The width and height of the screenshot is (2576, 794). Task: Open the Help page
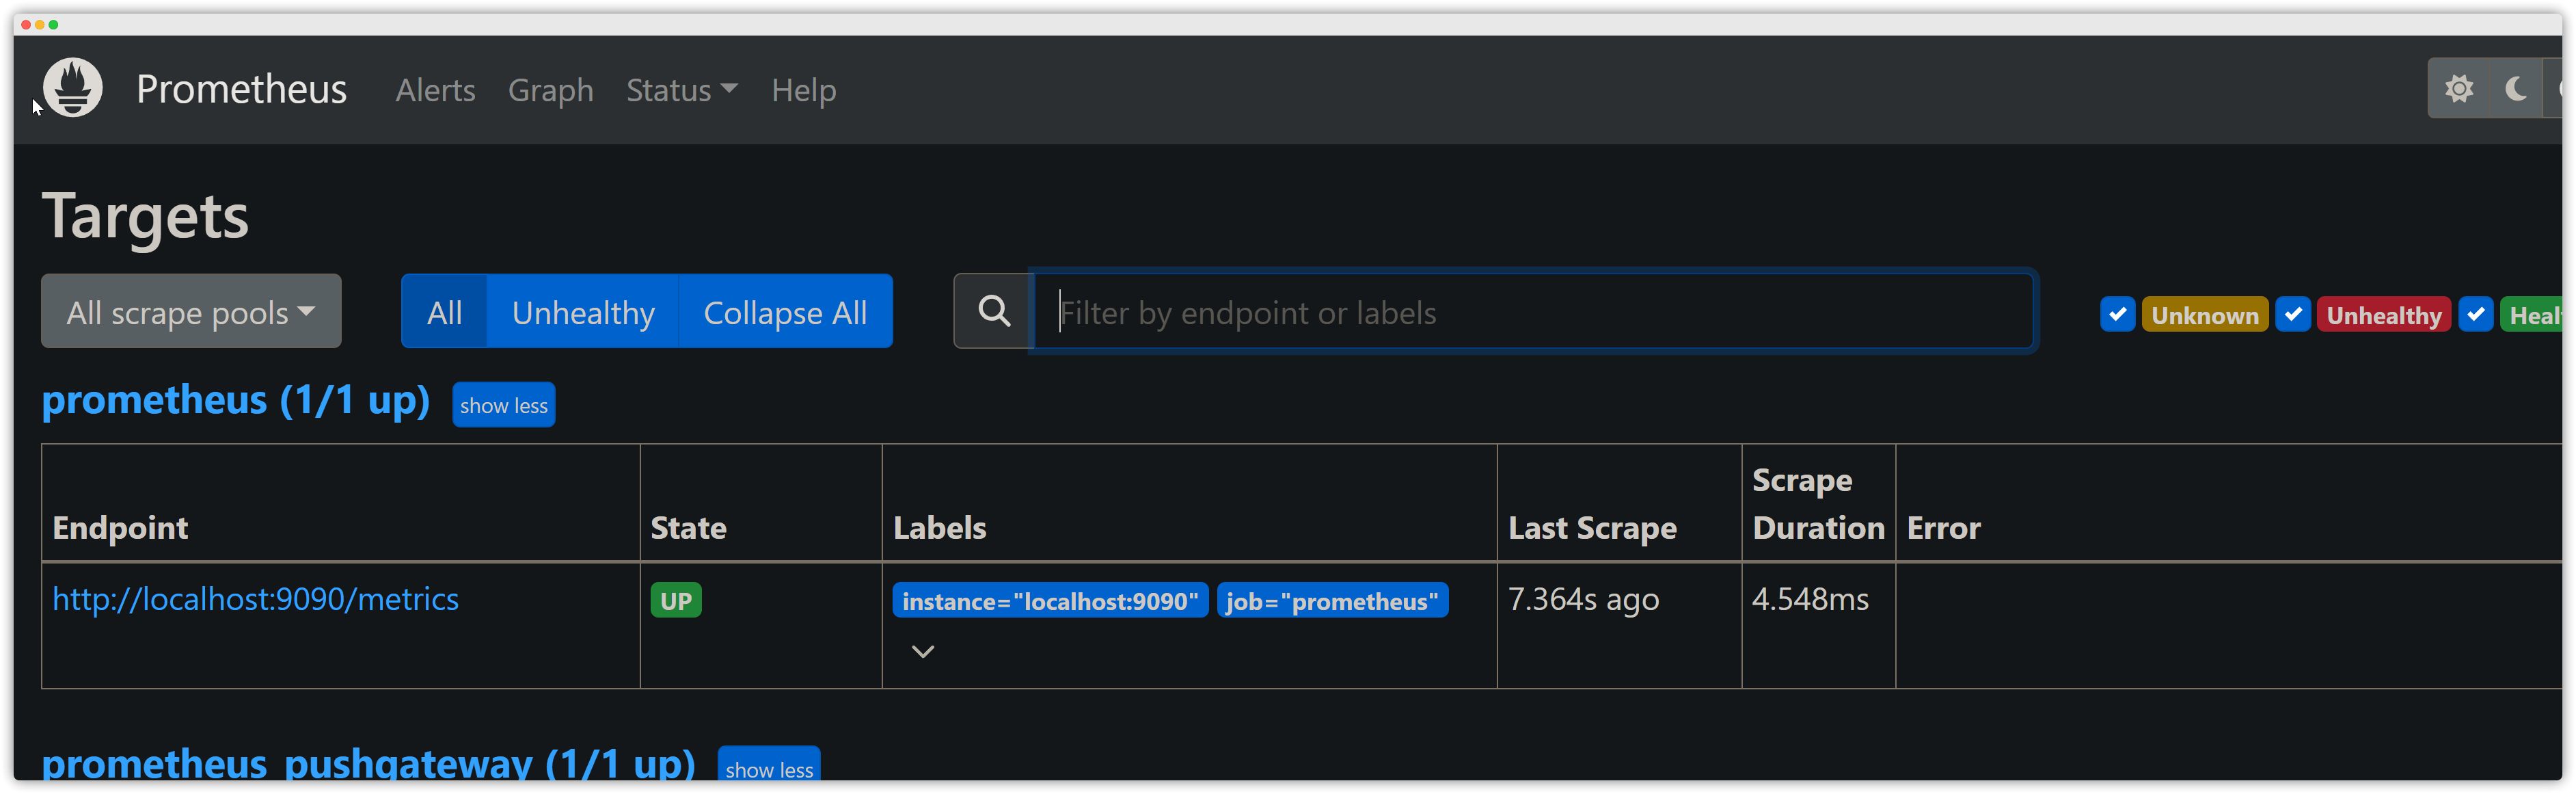[x=803, y=90]
